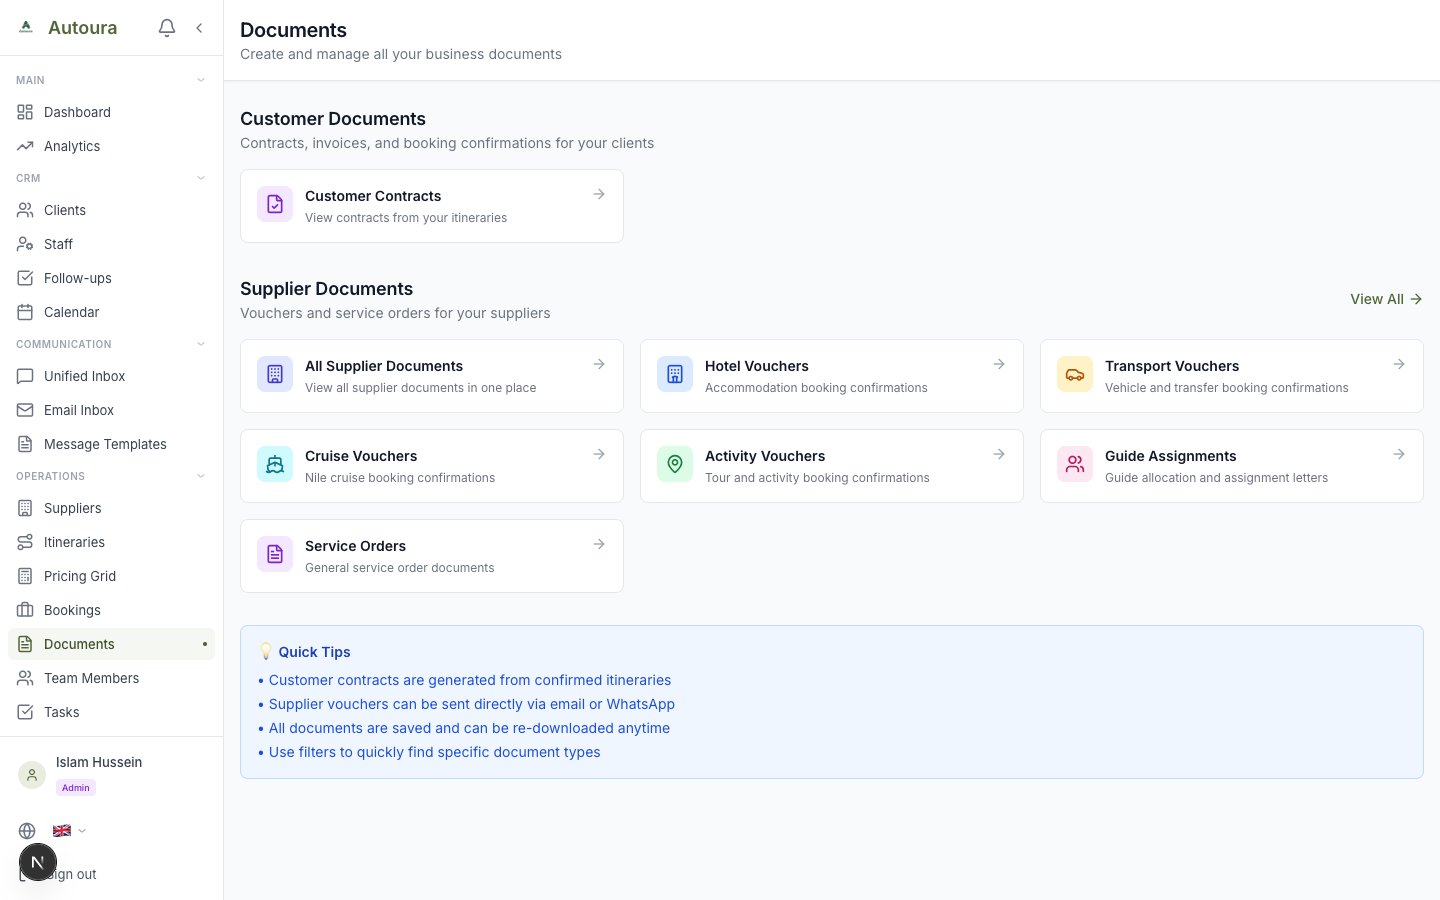Click the Hotel Vouchers blue building icon
1440x900 pixels.
(x=675, y=374)
